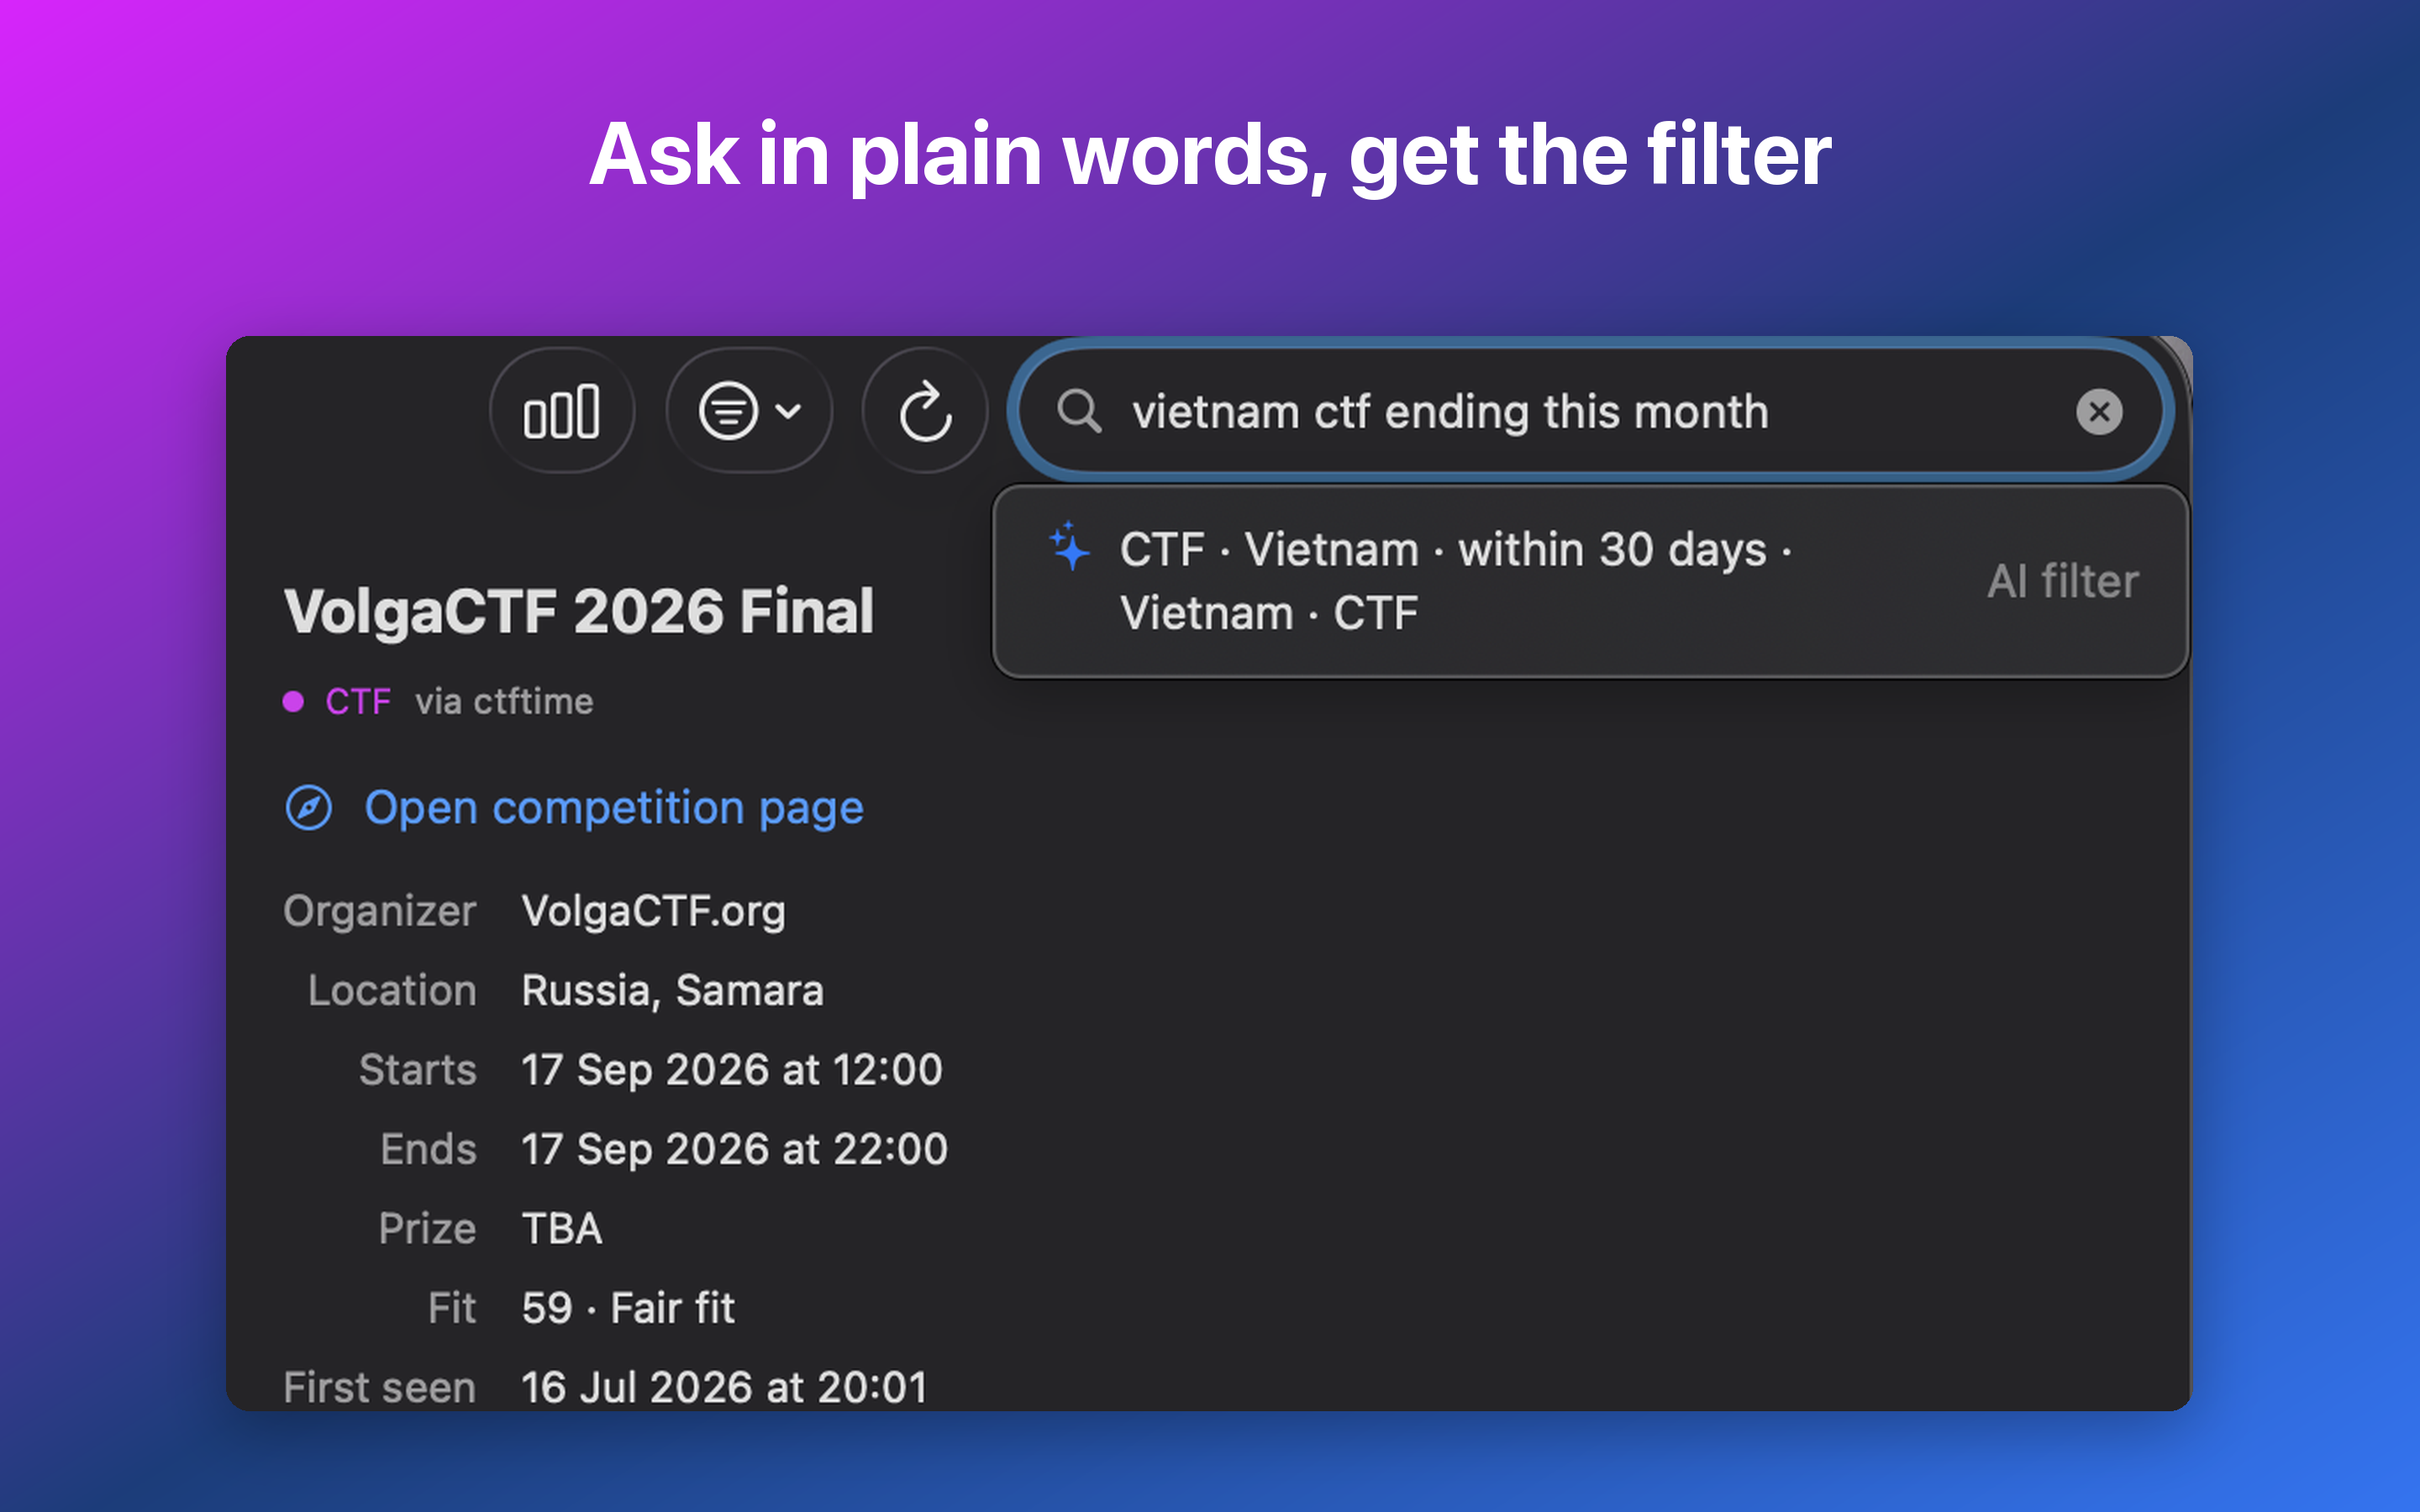
Task: Click the 59 · Fair fit score
Action: tap(628, 1308)
